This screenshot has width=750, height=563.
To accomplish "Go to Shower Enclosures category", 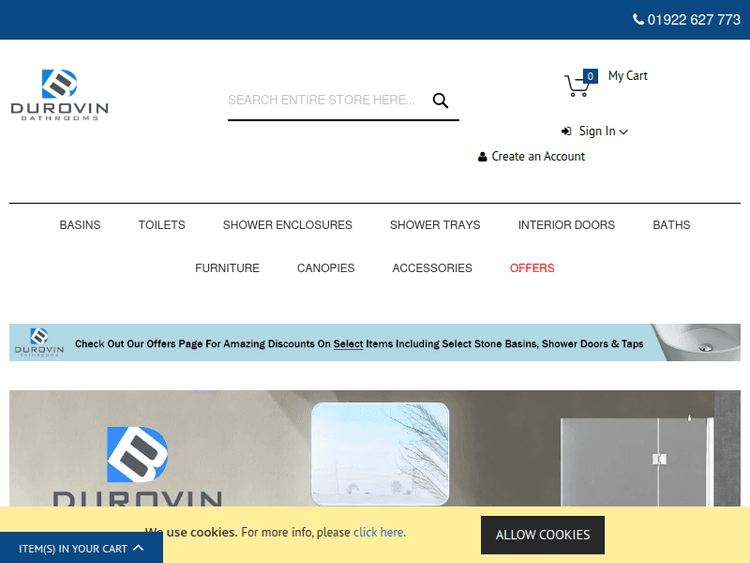I will 287,225.
